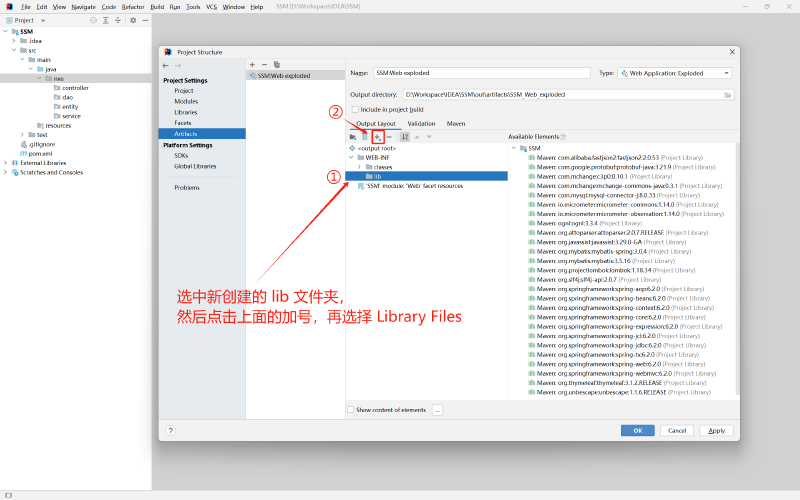Tick Show content of elements
The width and height of the screenshot is (800, 500).
(351, 410)
